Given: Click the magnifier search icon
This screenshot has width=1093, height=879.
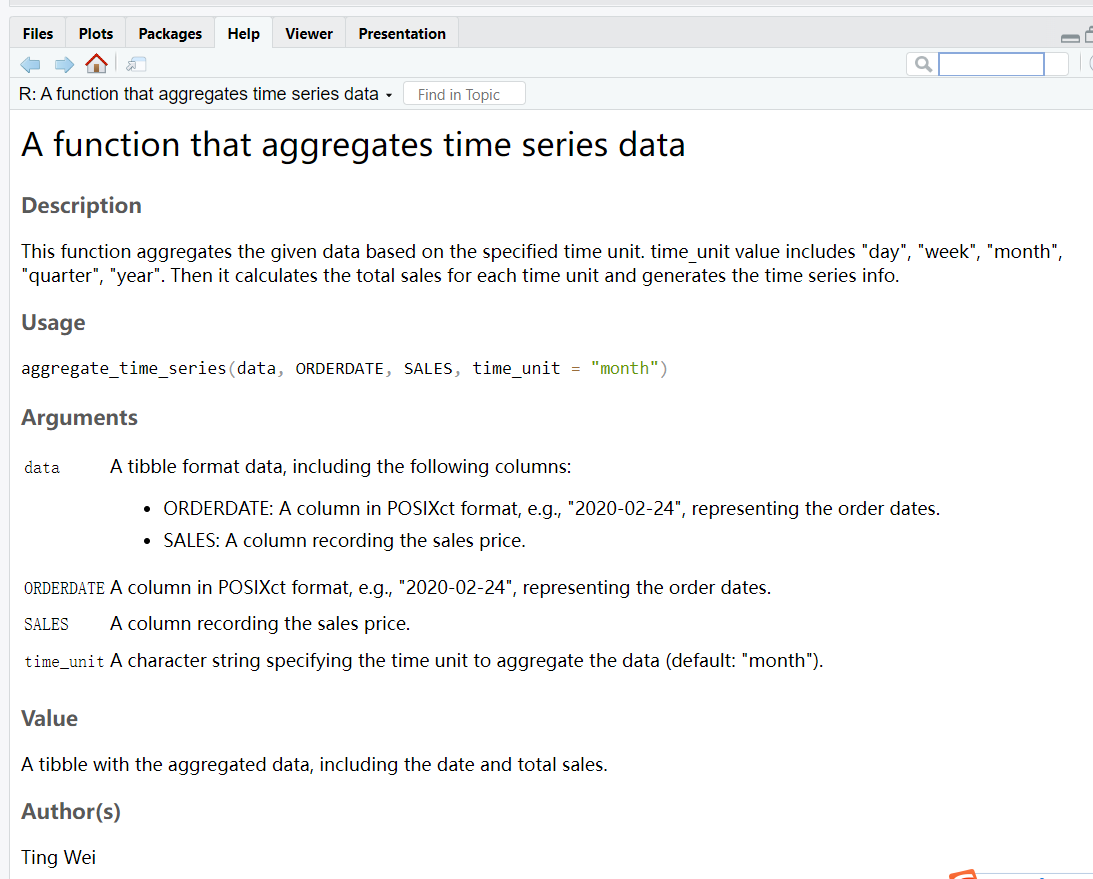Looking at the screenshot, I should click(923, 64).
